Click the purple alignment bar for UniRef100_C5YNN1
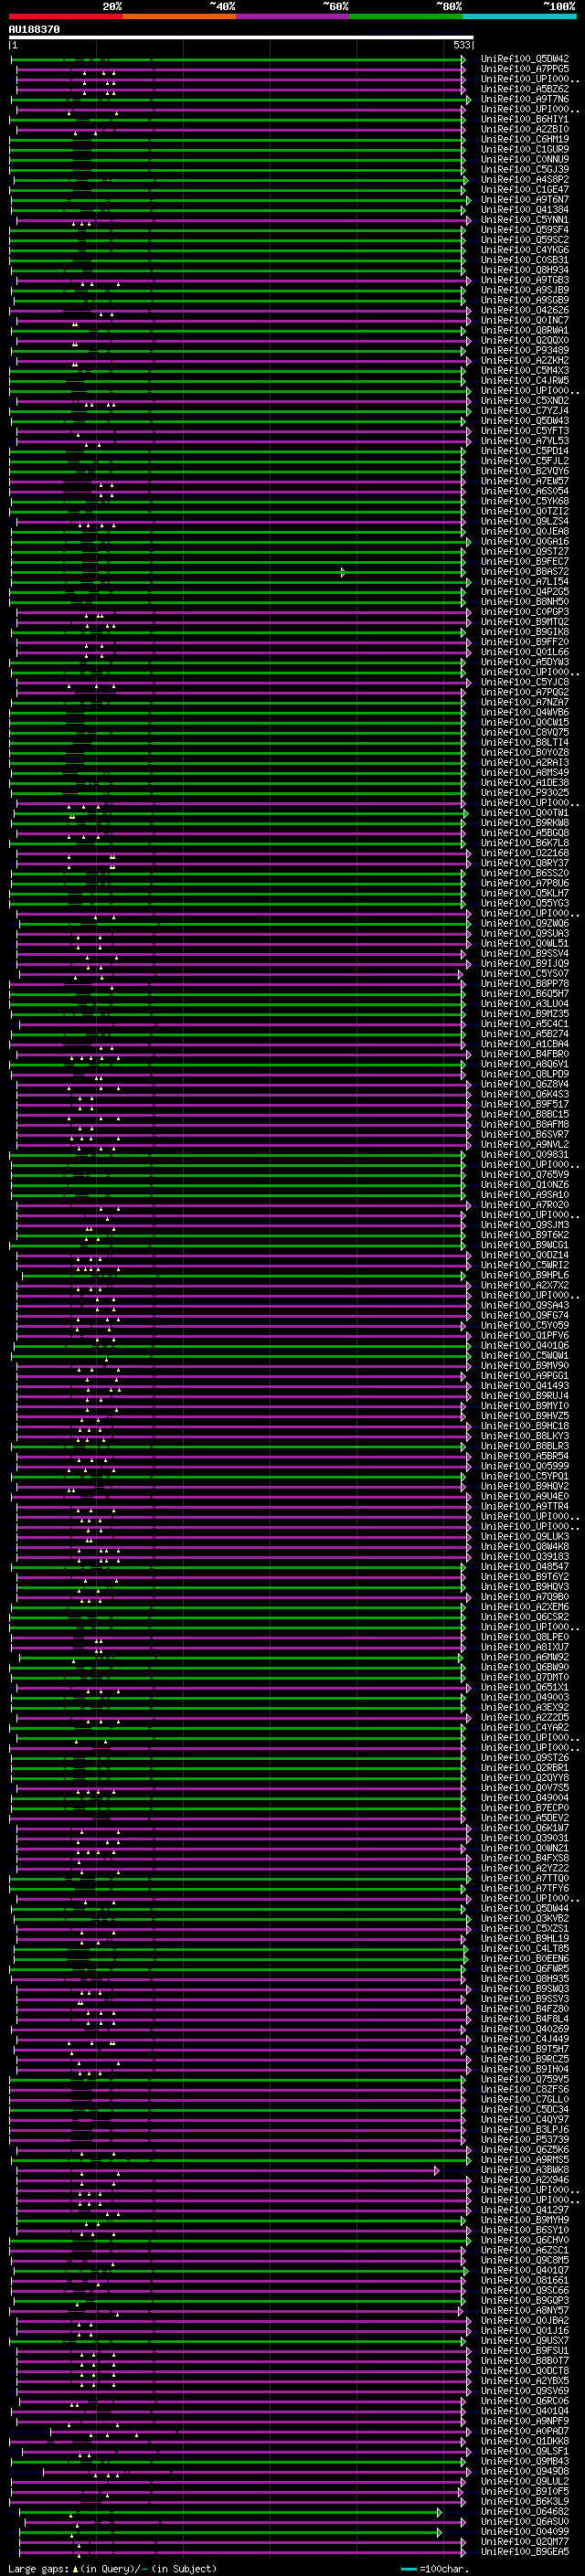 (x=242, y=221)
